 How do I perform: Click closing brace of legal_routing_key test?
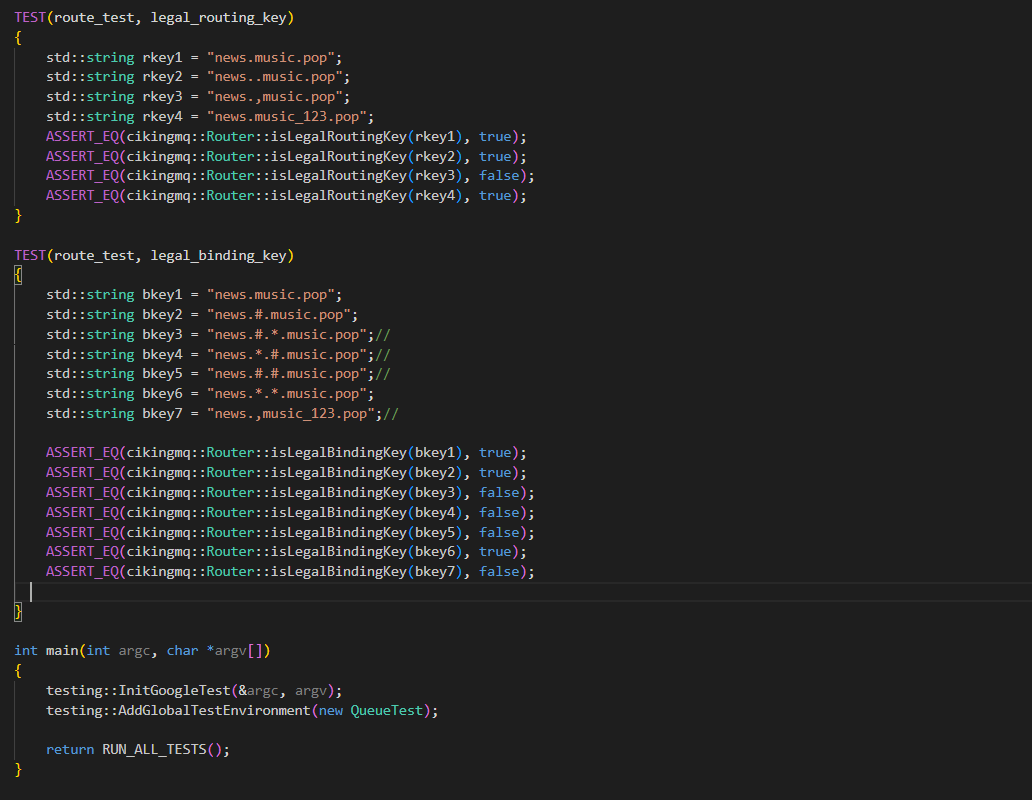pos(18,215)
